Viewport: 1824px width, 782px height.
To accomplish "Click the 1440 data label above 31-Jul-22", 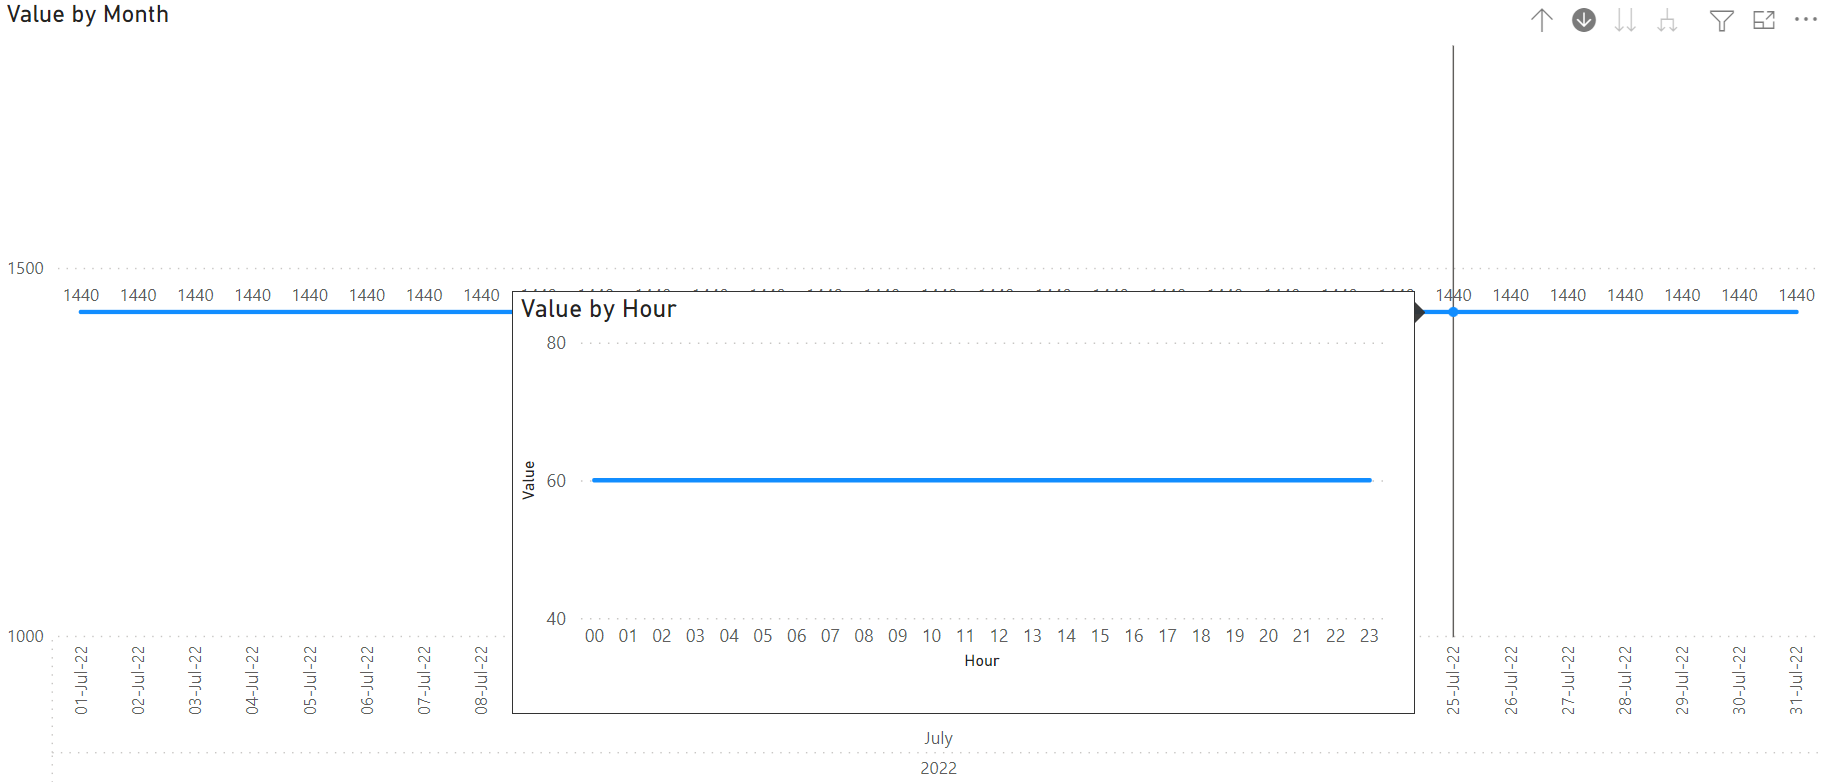I will pos(1796,295).
